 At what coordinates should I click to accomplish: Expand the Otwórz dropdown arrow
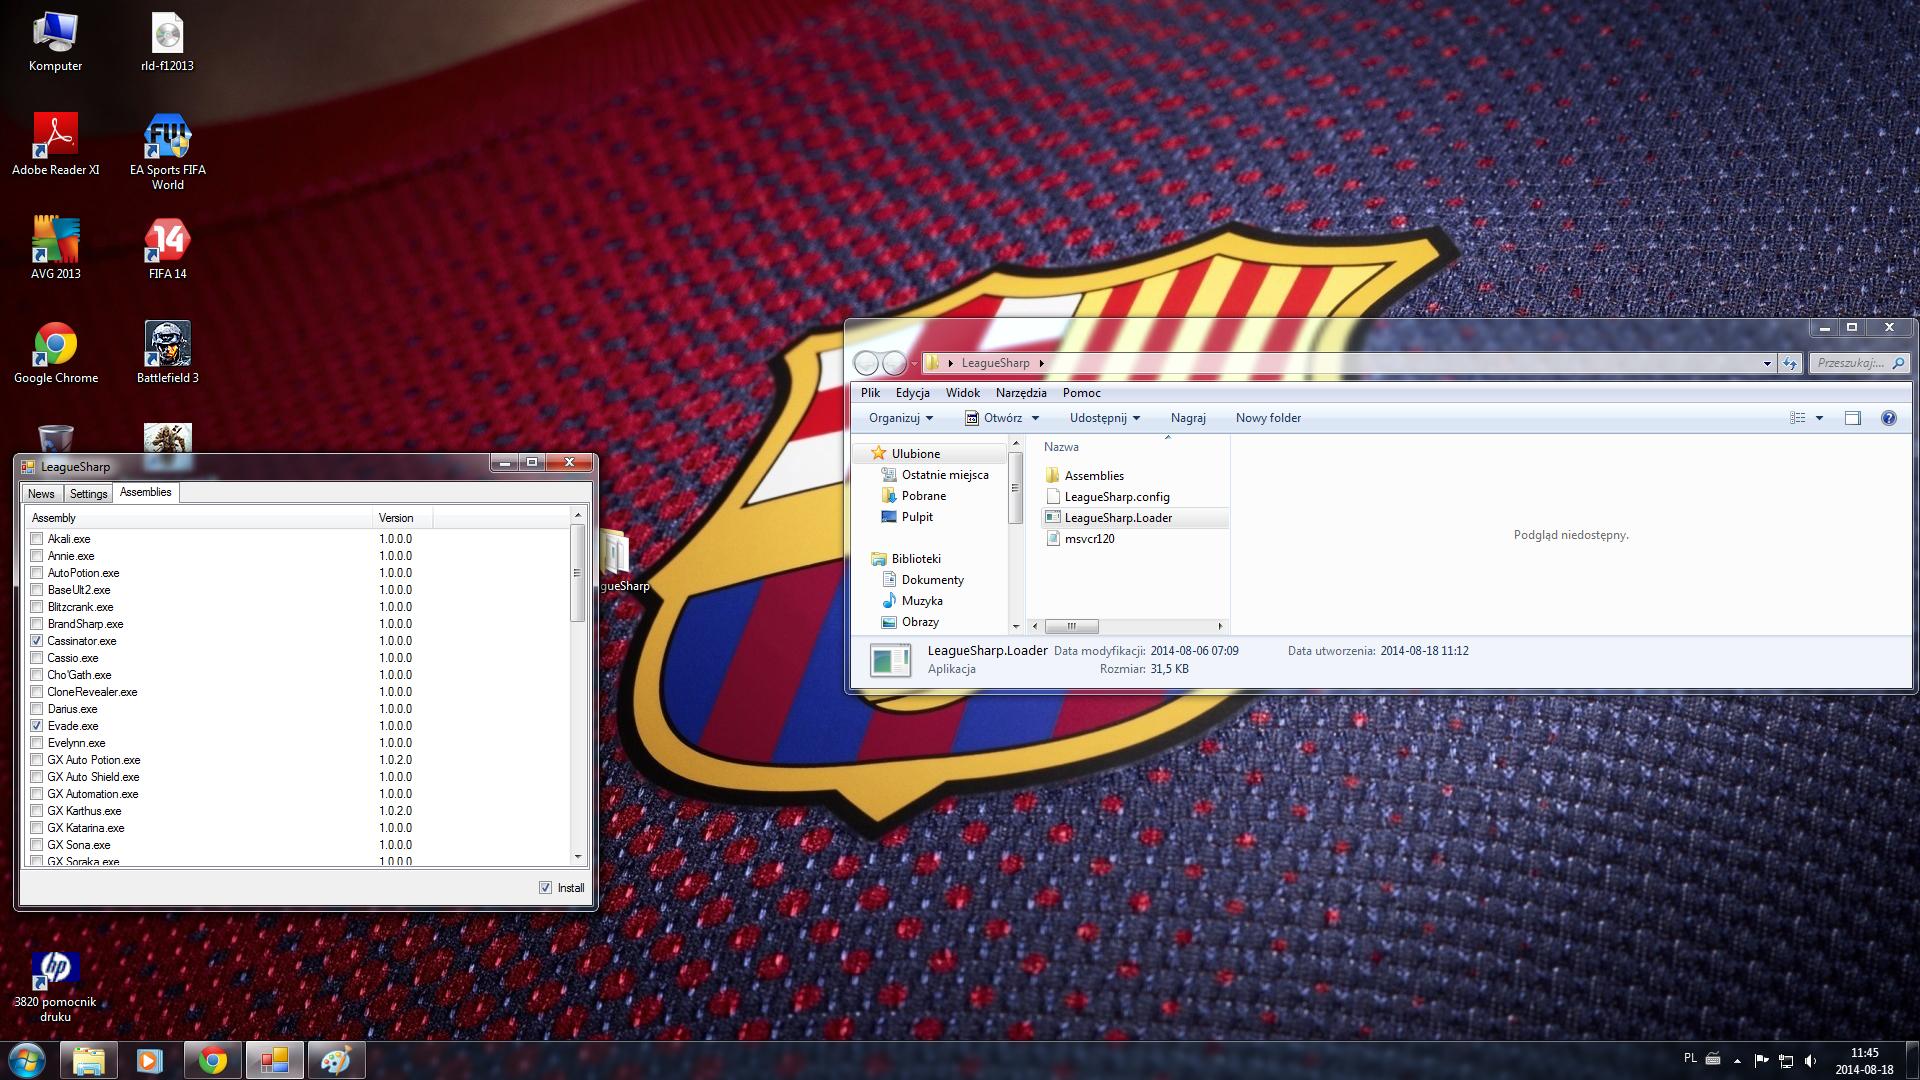tap(1035, 418)
